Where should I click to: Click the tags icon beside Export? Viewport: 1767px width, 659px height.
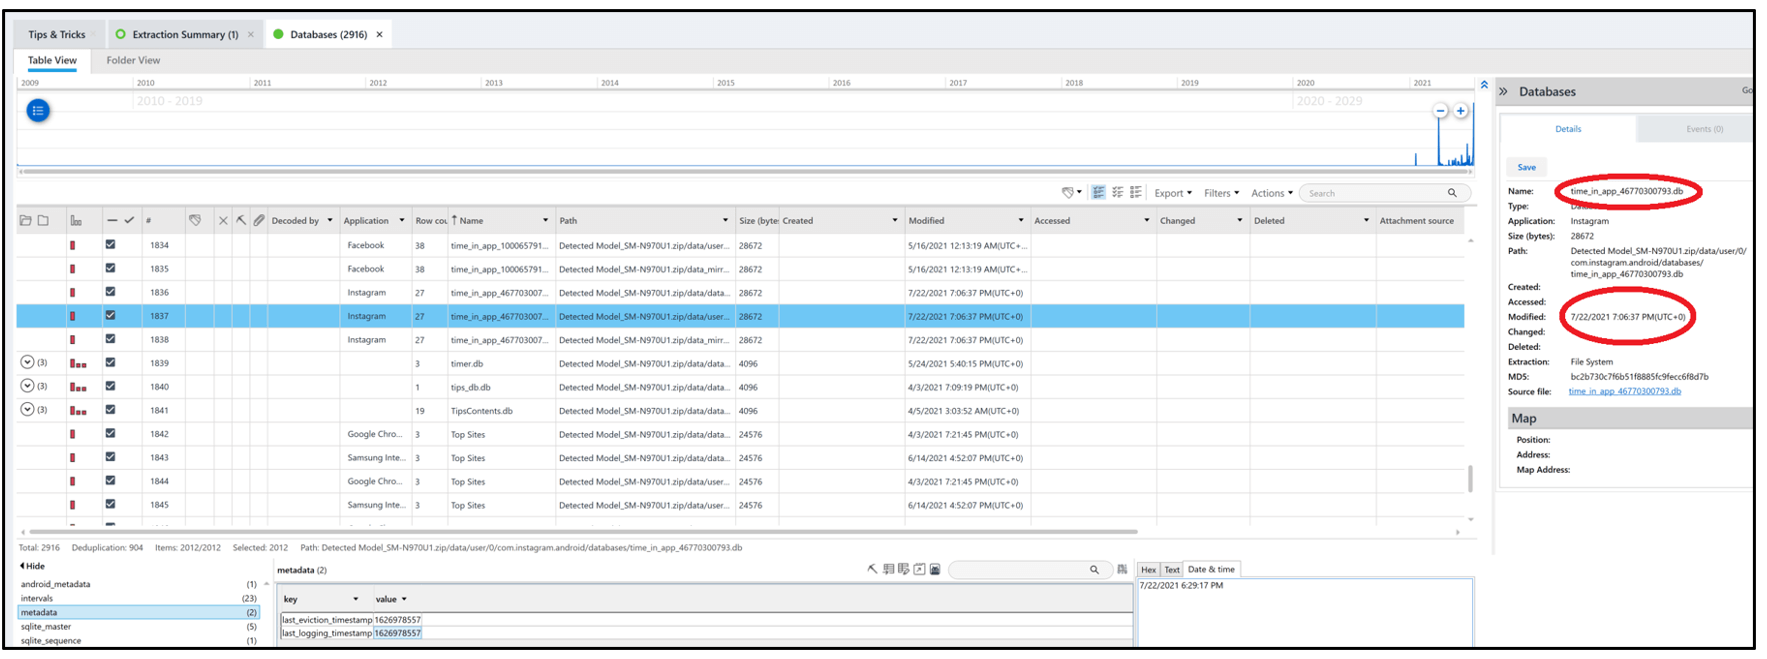click(1069, 193)
